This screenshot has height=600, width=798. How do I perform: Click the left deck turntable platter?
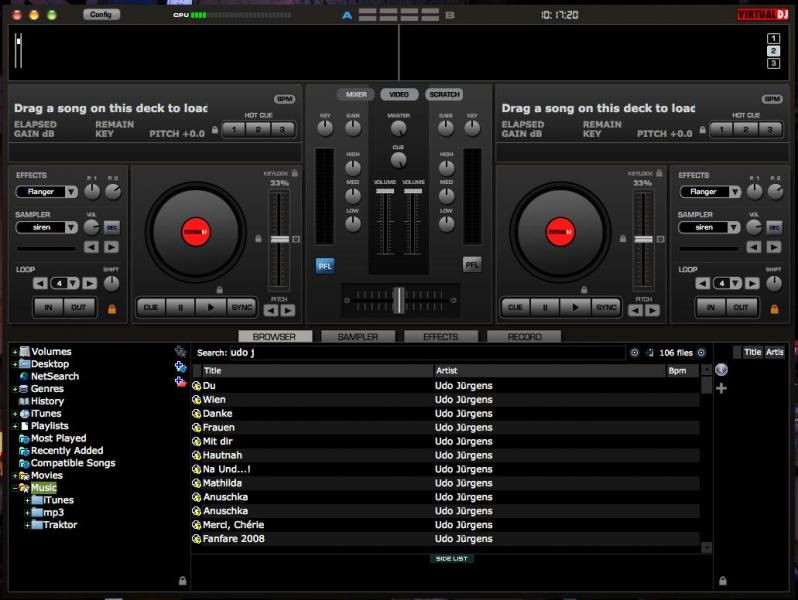coord(196,232)
